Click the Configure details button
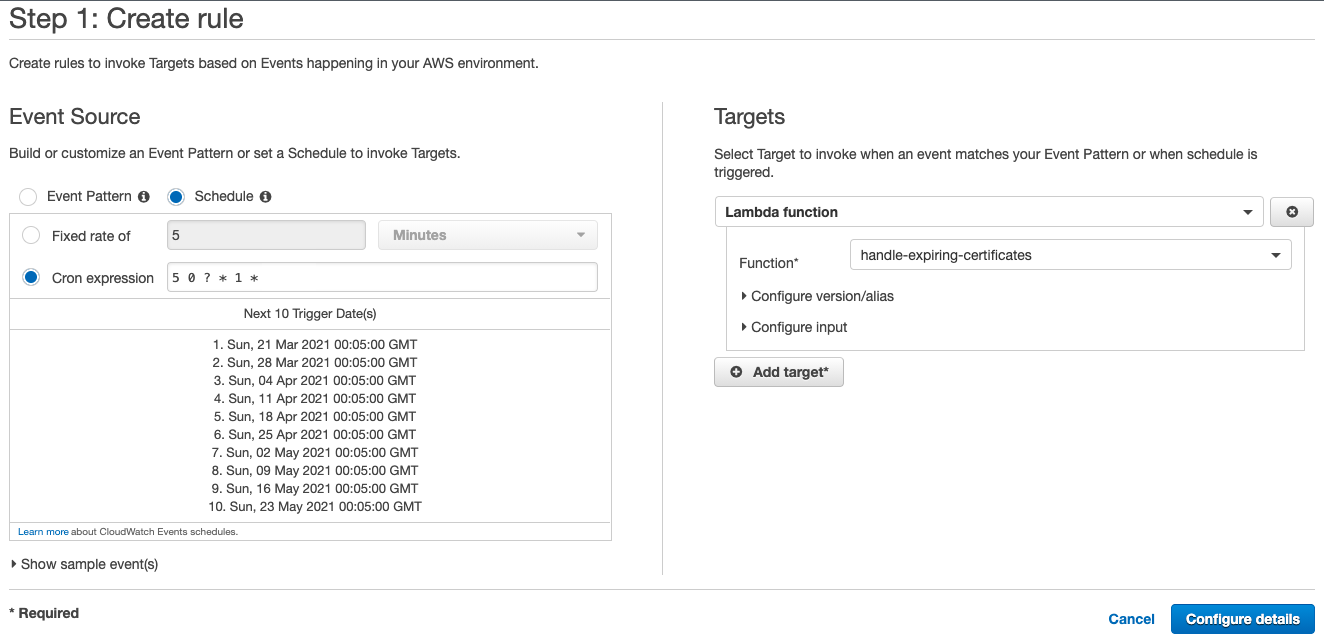The width and height of the screenshot is (1324, 642). pos(1242,618)
